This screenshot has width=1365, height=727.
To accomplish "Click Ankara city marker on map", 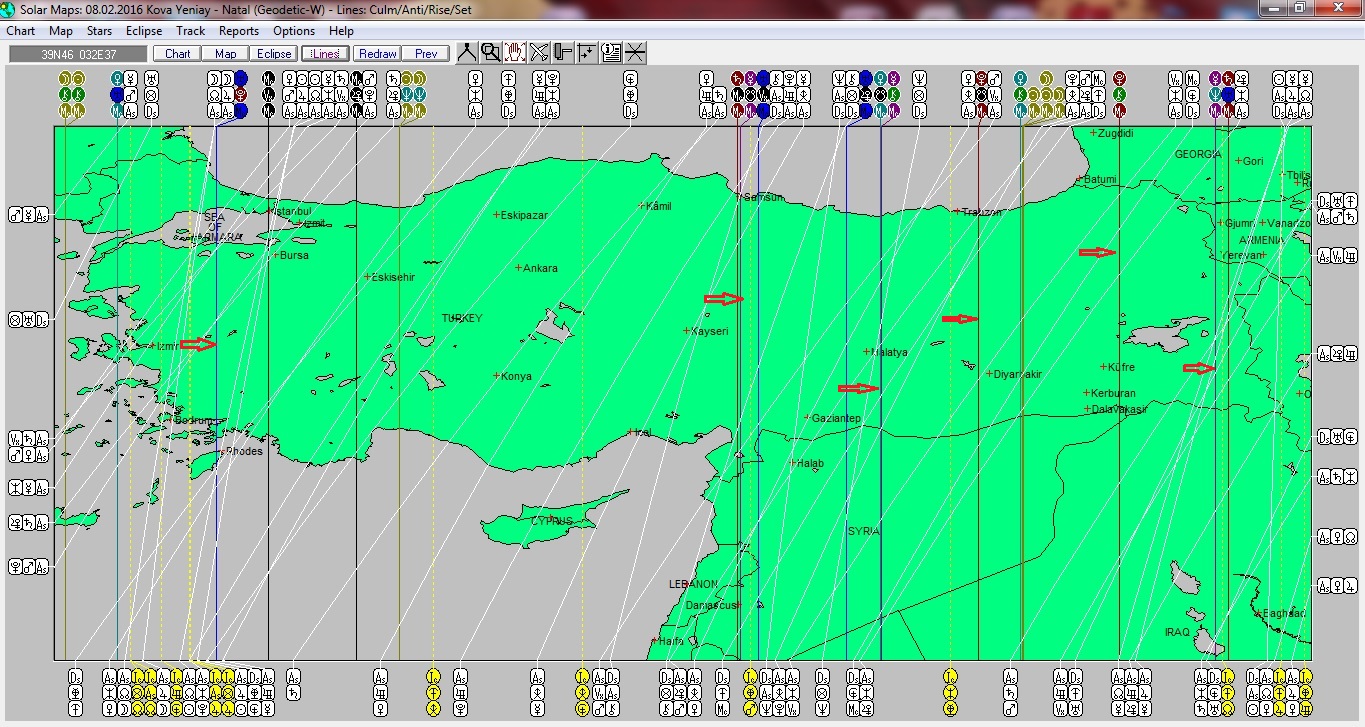I will coord(519,268).
